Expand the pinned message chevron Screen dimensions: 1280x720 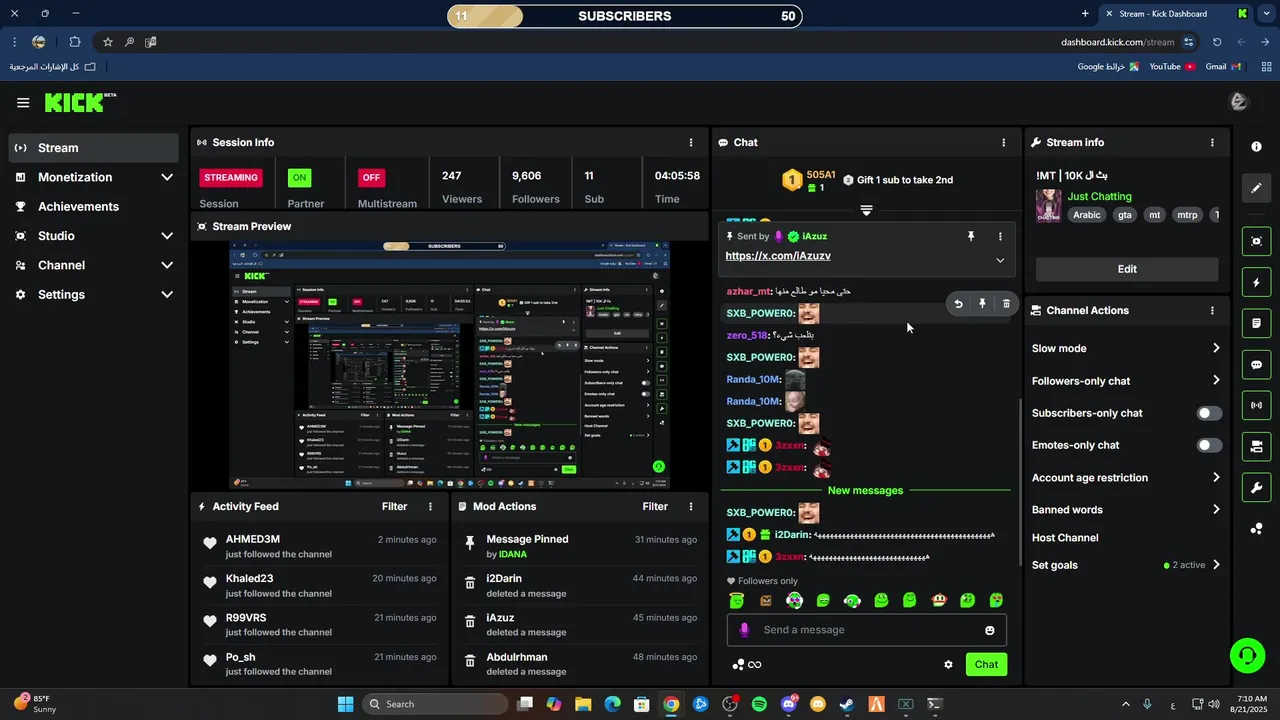point(1000,260)
